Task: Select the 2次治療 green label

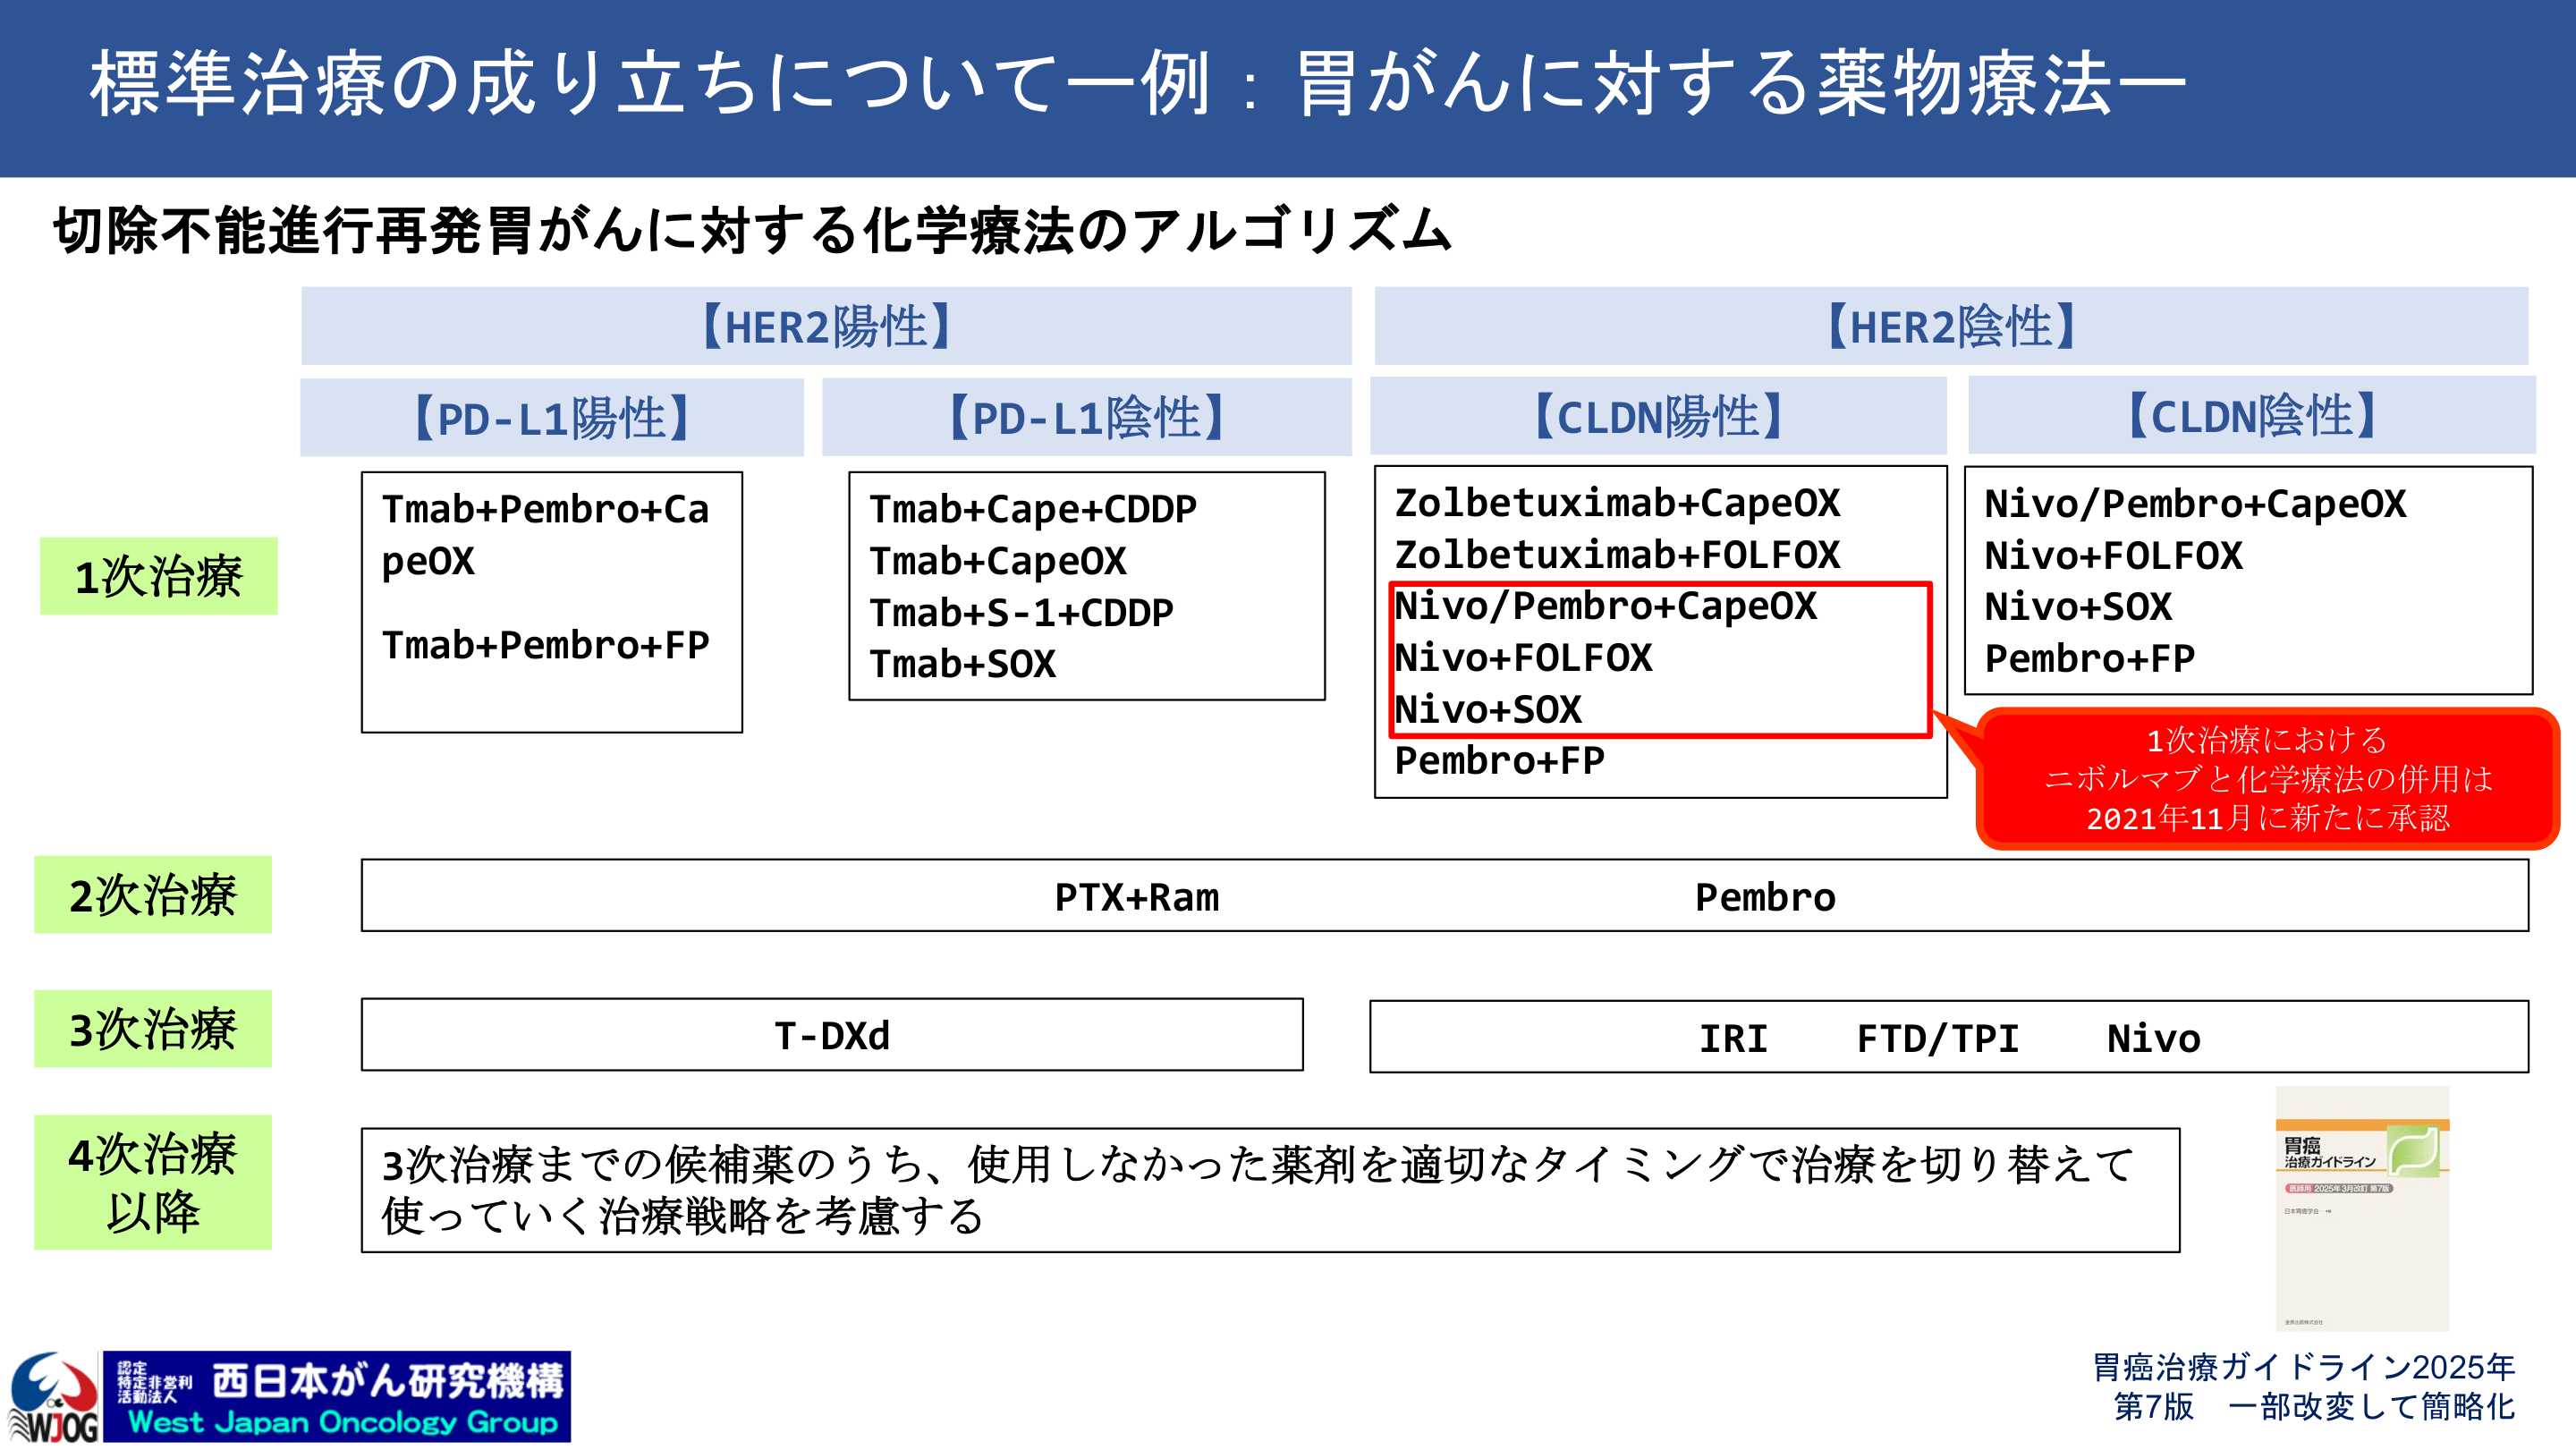Action: [x=153, y=894]
